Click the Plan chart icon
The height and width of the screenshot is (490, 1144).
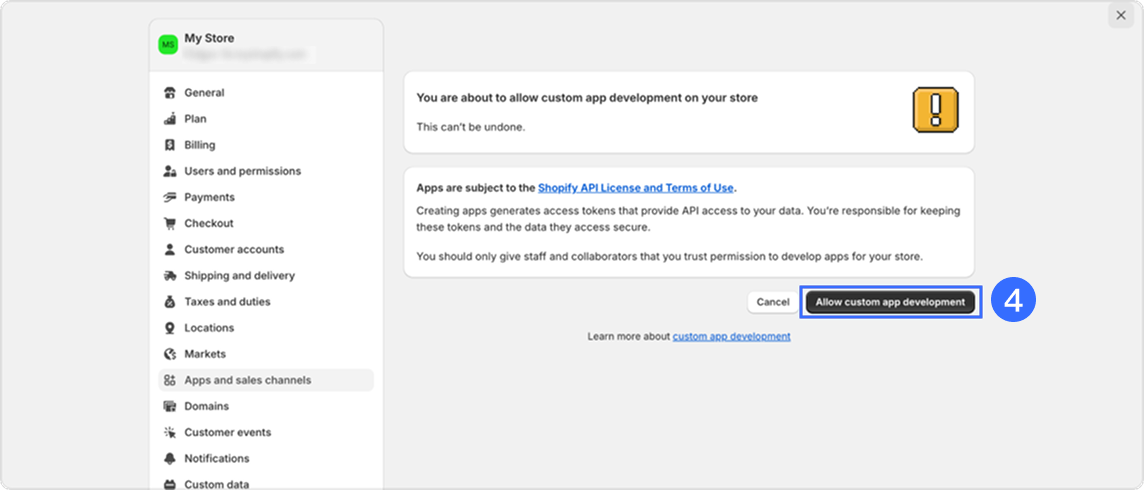pos(170,119)
